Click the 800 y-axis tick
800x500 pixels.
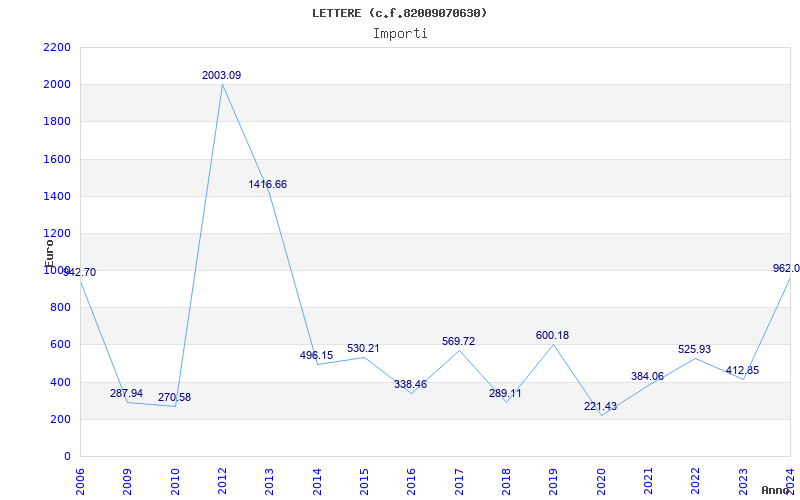[x=61, y=308]
